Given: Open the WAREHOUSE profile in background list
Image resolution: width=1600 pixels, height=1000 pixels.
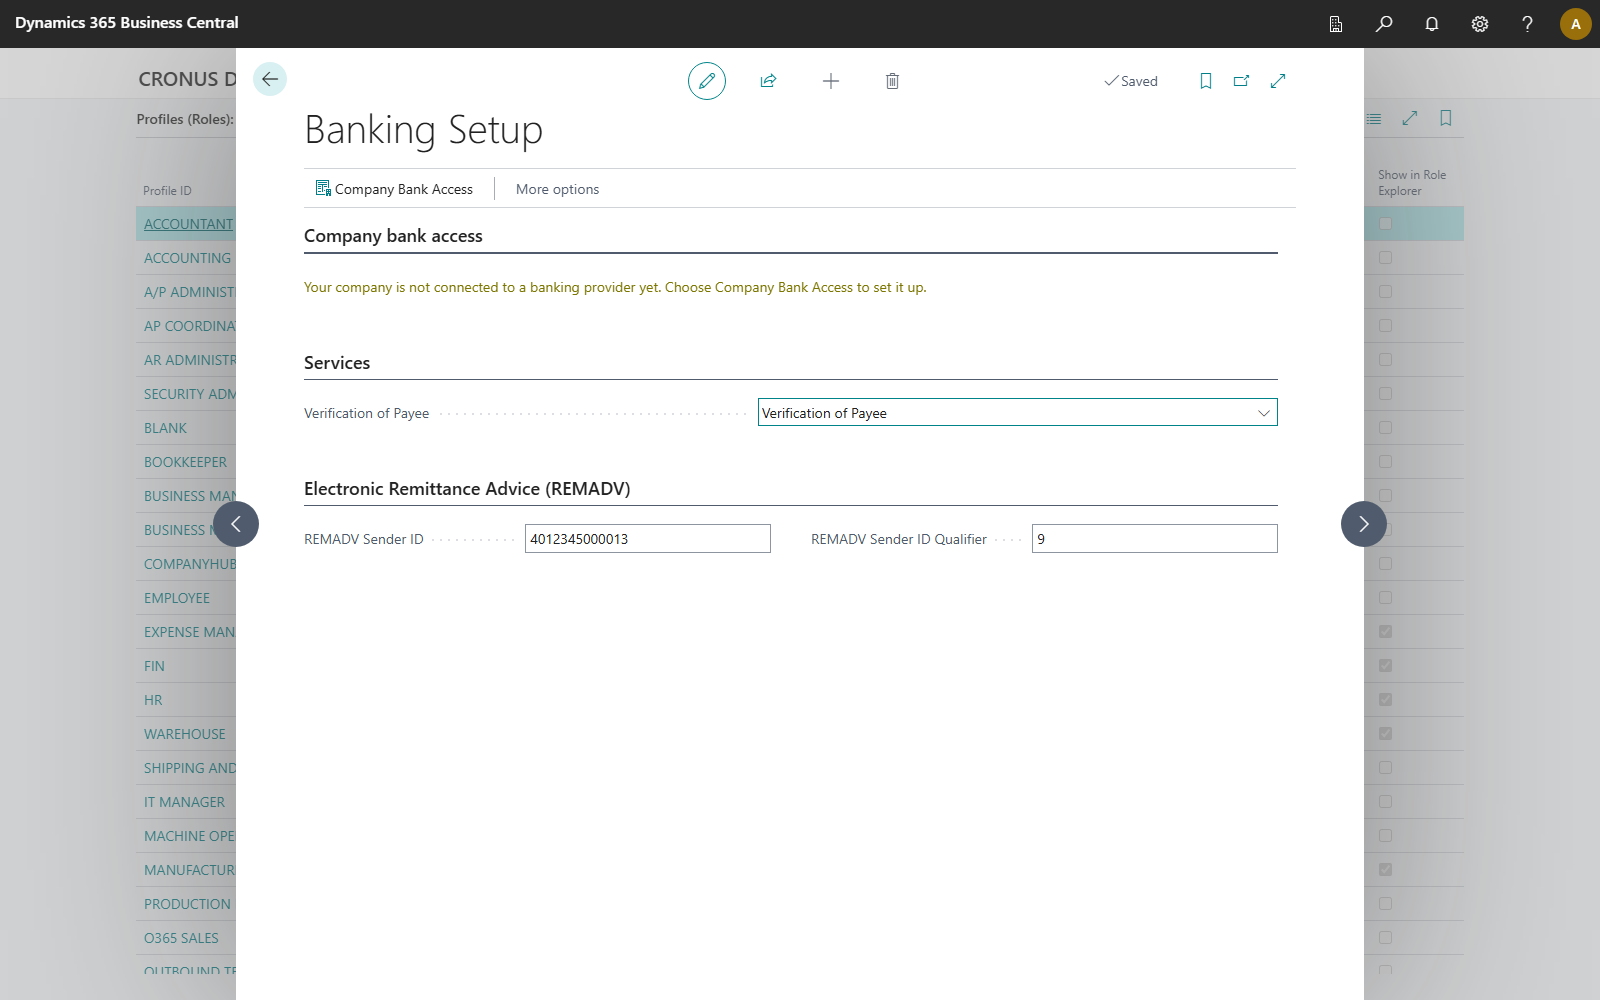Looking at the screenshot, I should (185, 734).
